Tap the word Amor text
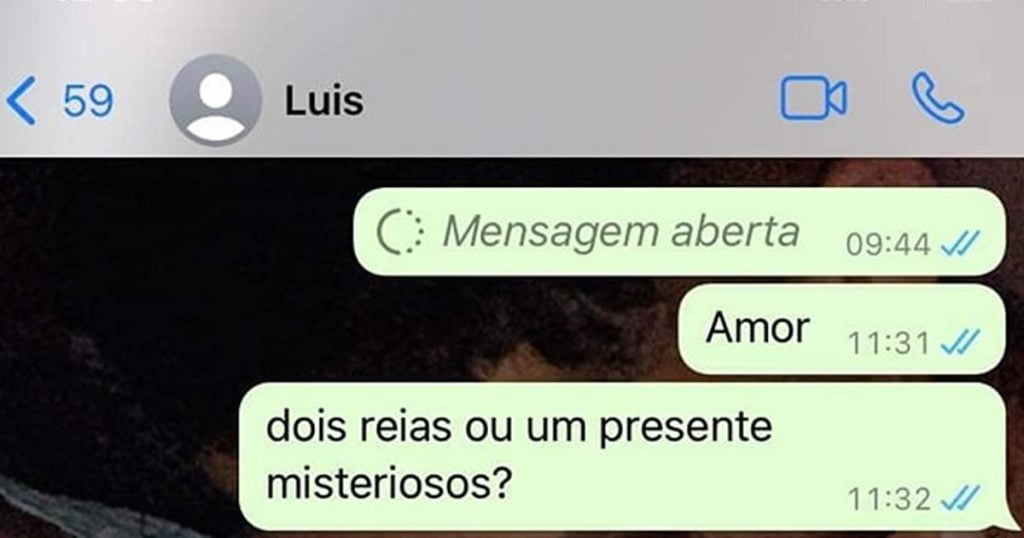This screenshot has width=1024, height=538. 758,328
